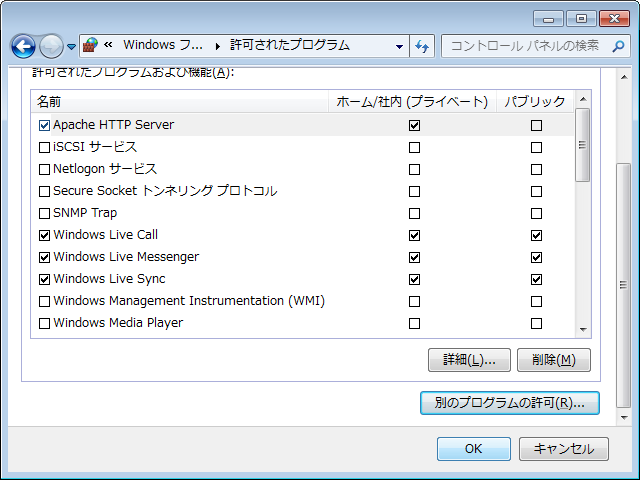
Task: Click the refresh button beside address bar
Action: [422, 46]
